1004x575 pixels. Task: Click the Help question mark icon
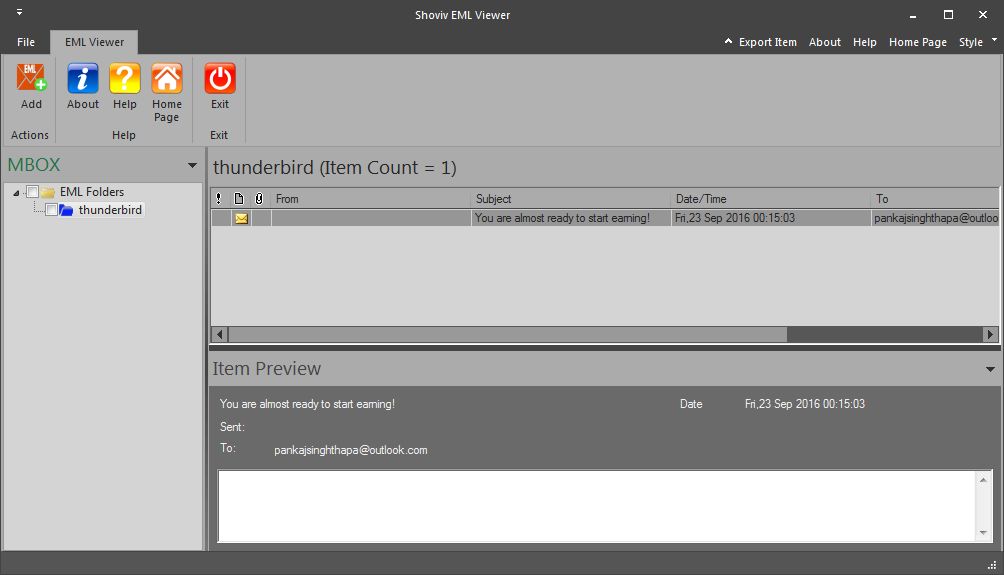[125, 79]
